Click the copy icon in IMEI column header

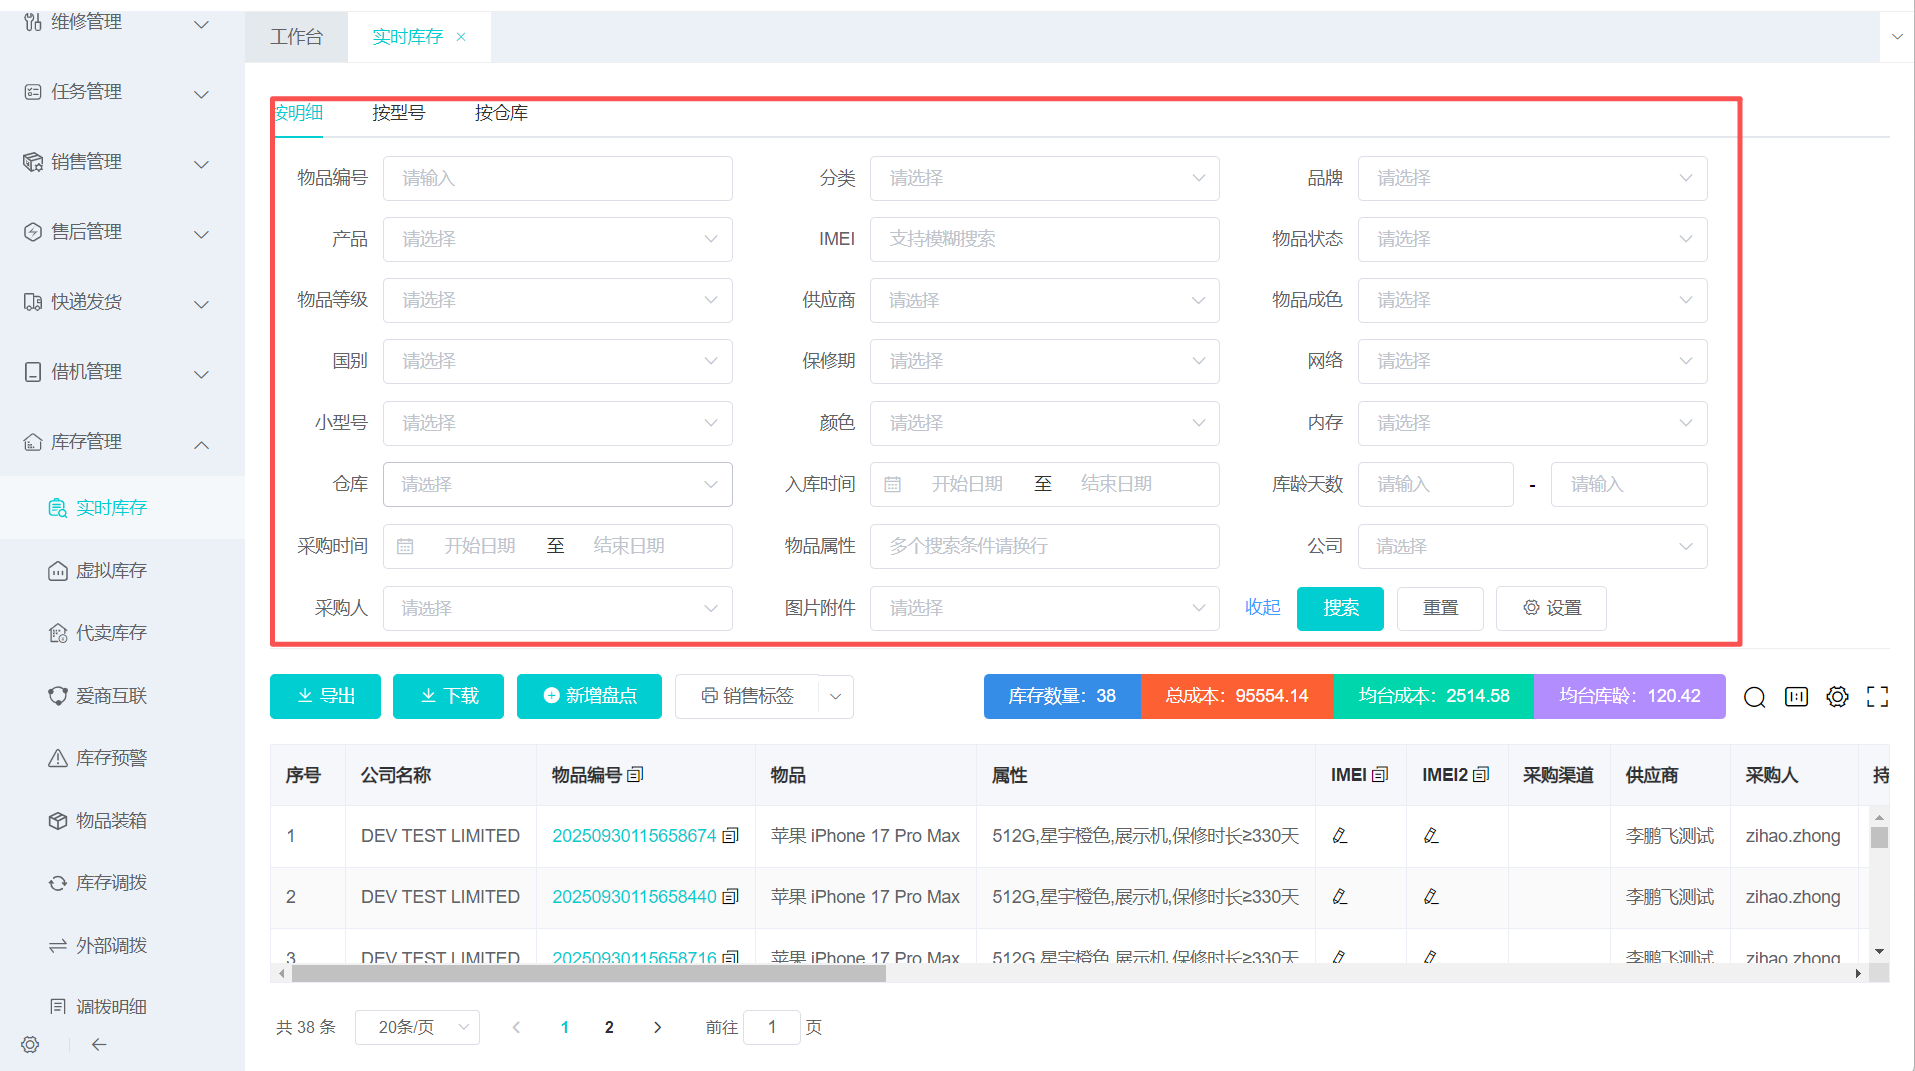click(x=1381, y=775)
